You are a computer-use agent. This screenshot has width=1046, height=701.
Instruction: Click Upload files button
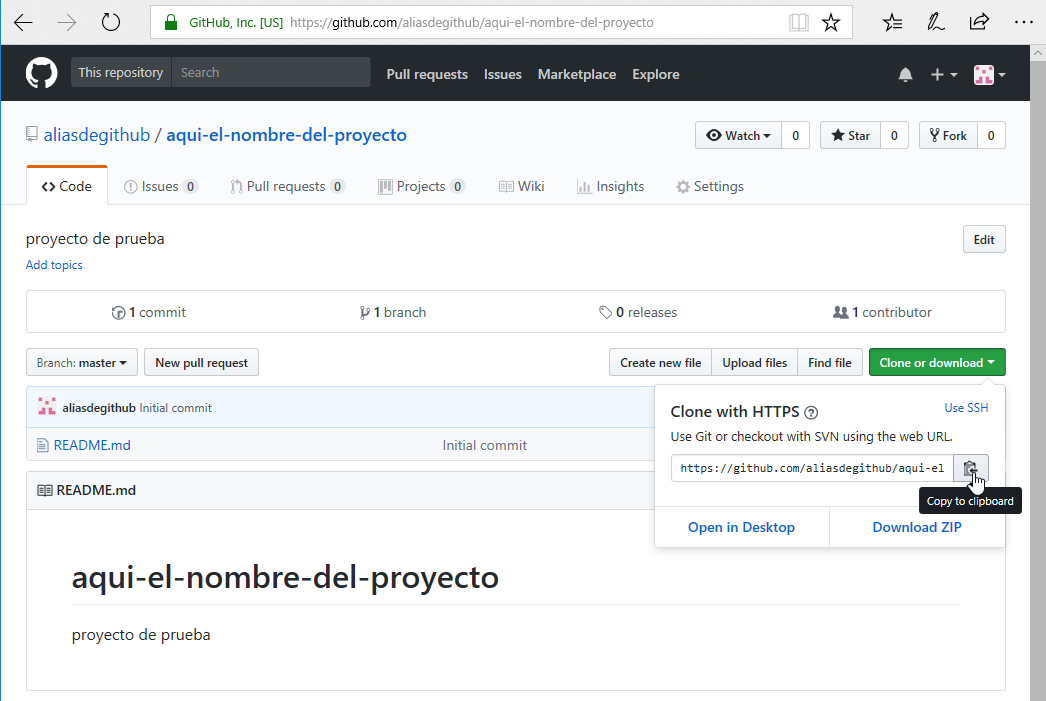754,363
